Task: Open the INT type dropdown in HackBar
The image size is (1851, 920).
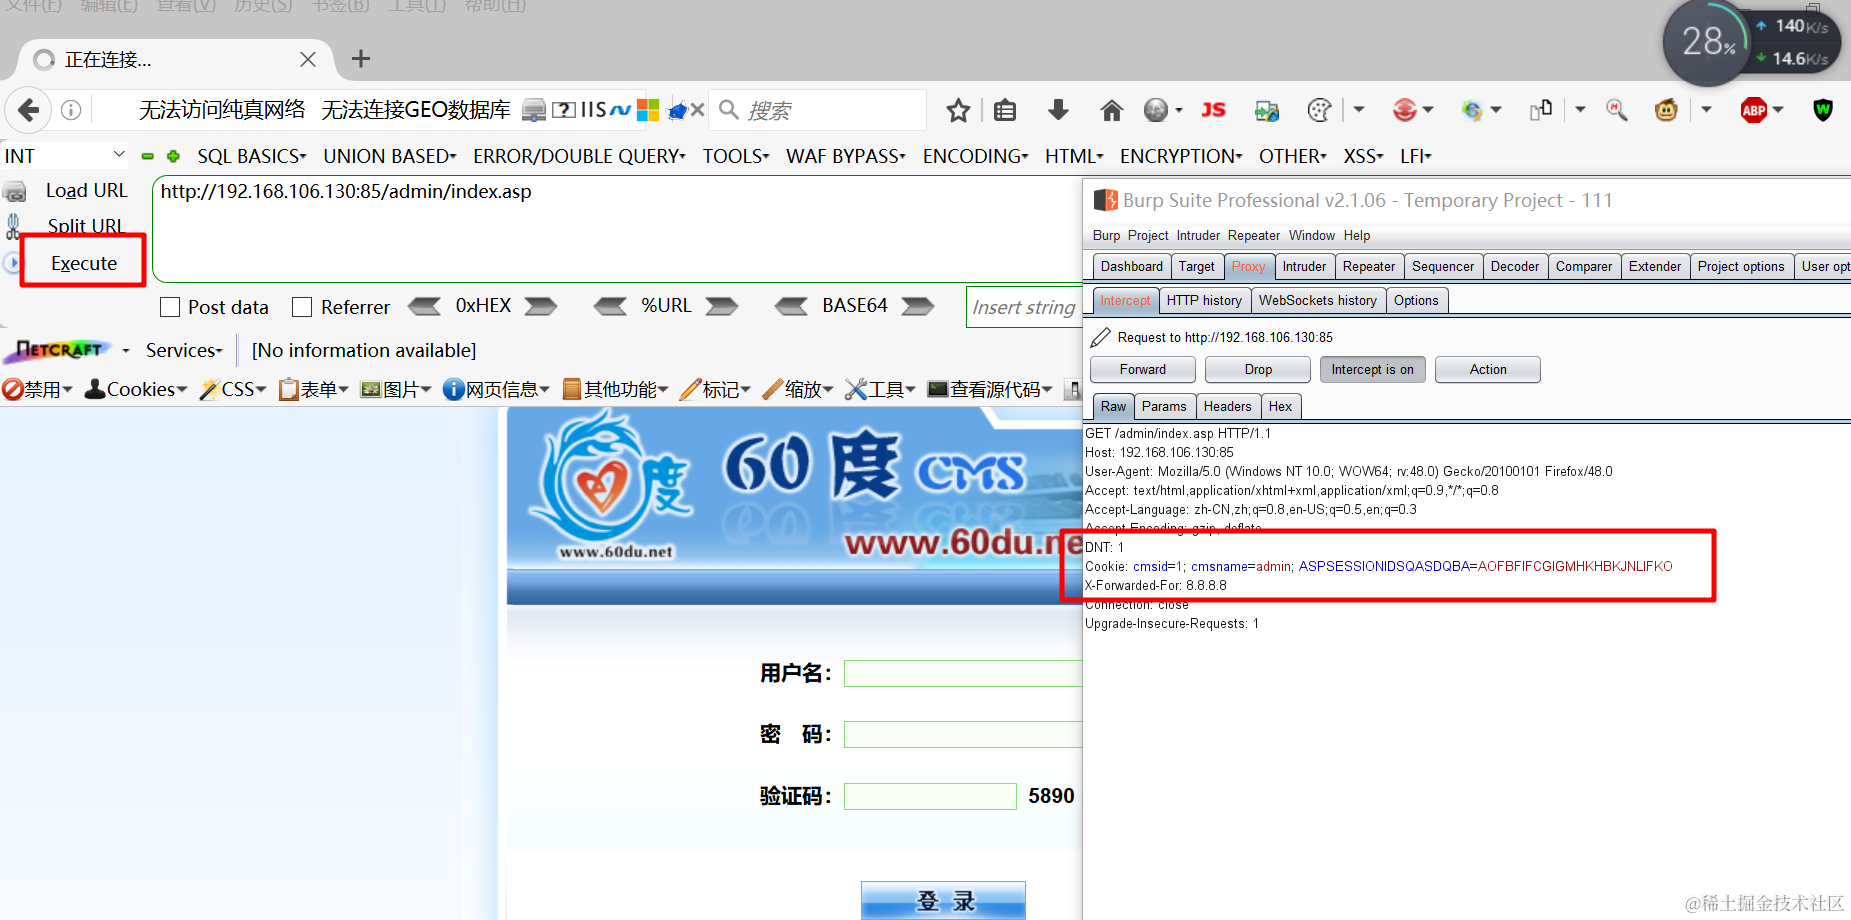Action: 65,156
